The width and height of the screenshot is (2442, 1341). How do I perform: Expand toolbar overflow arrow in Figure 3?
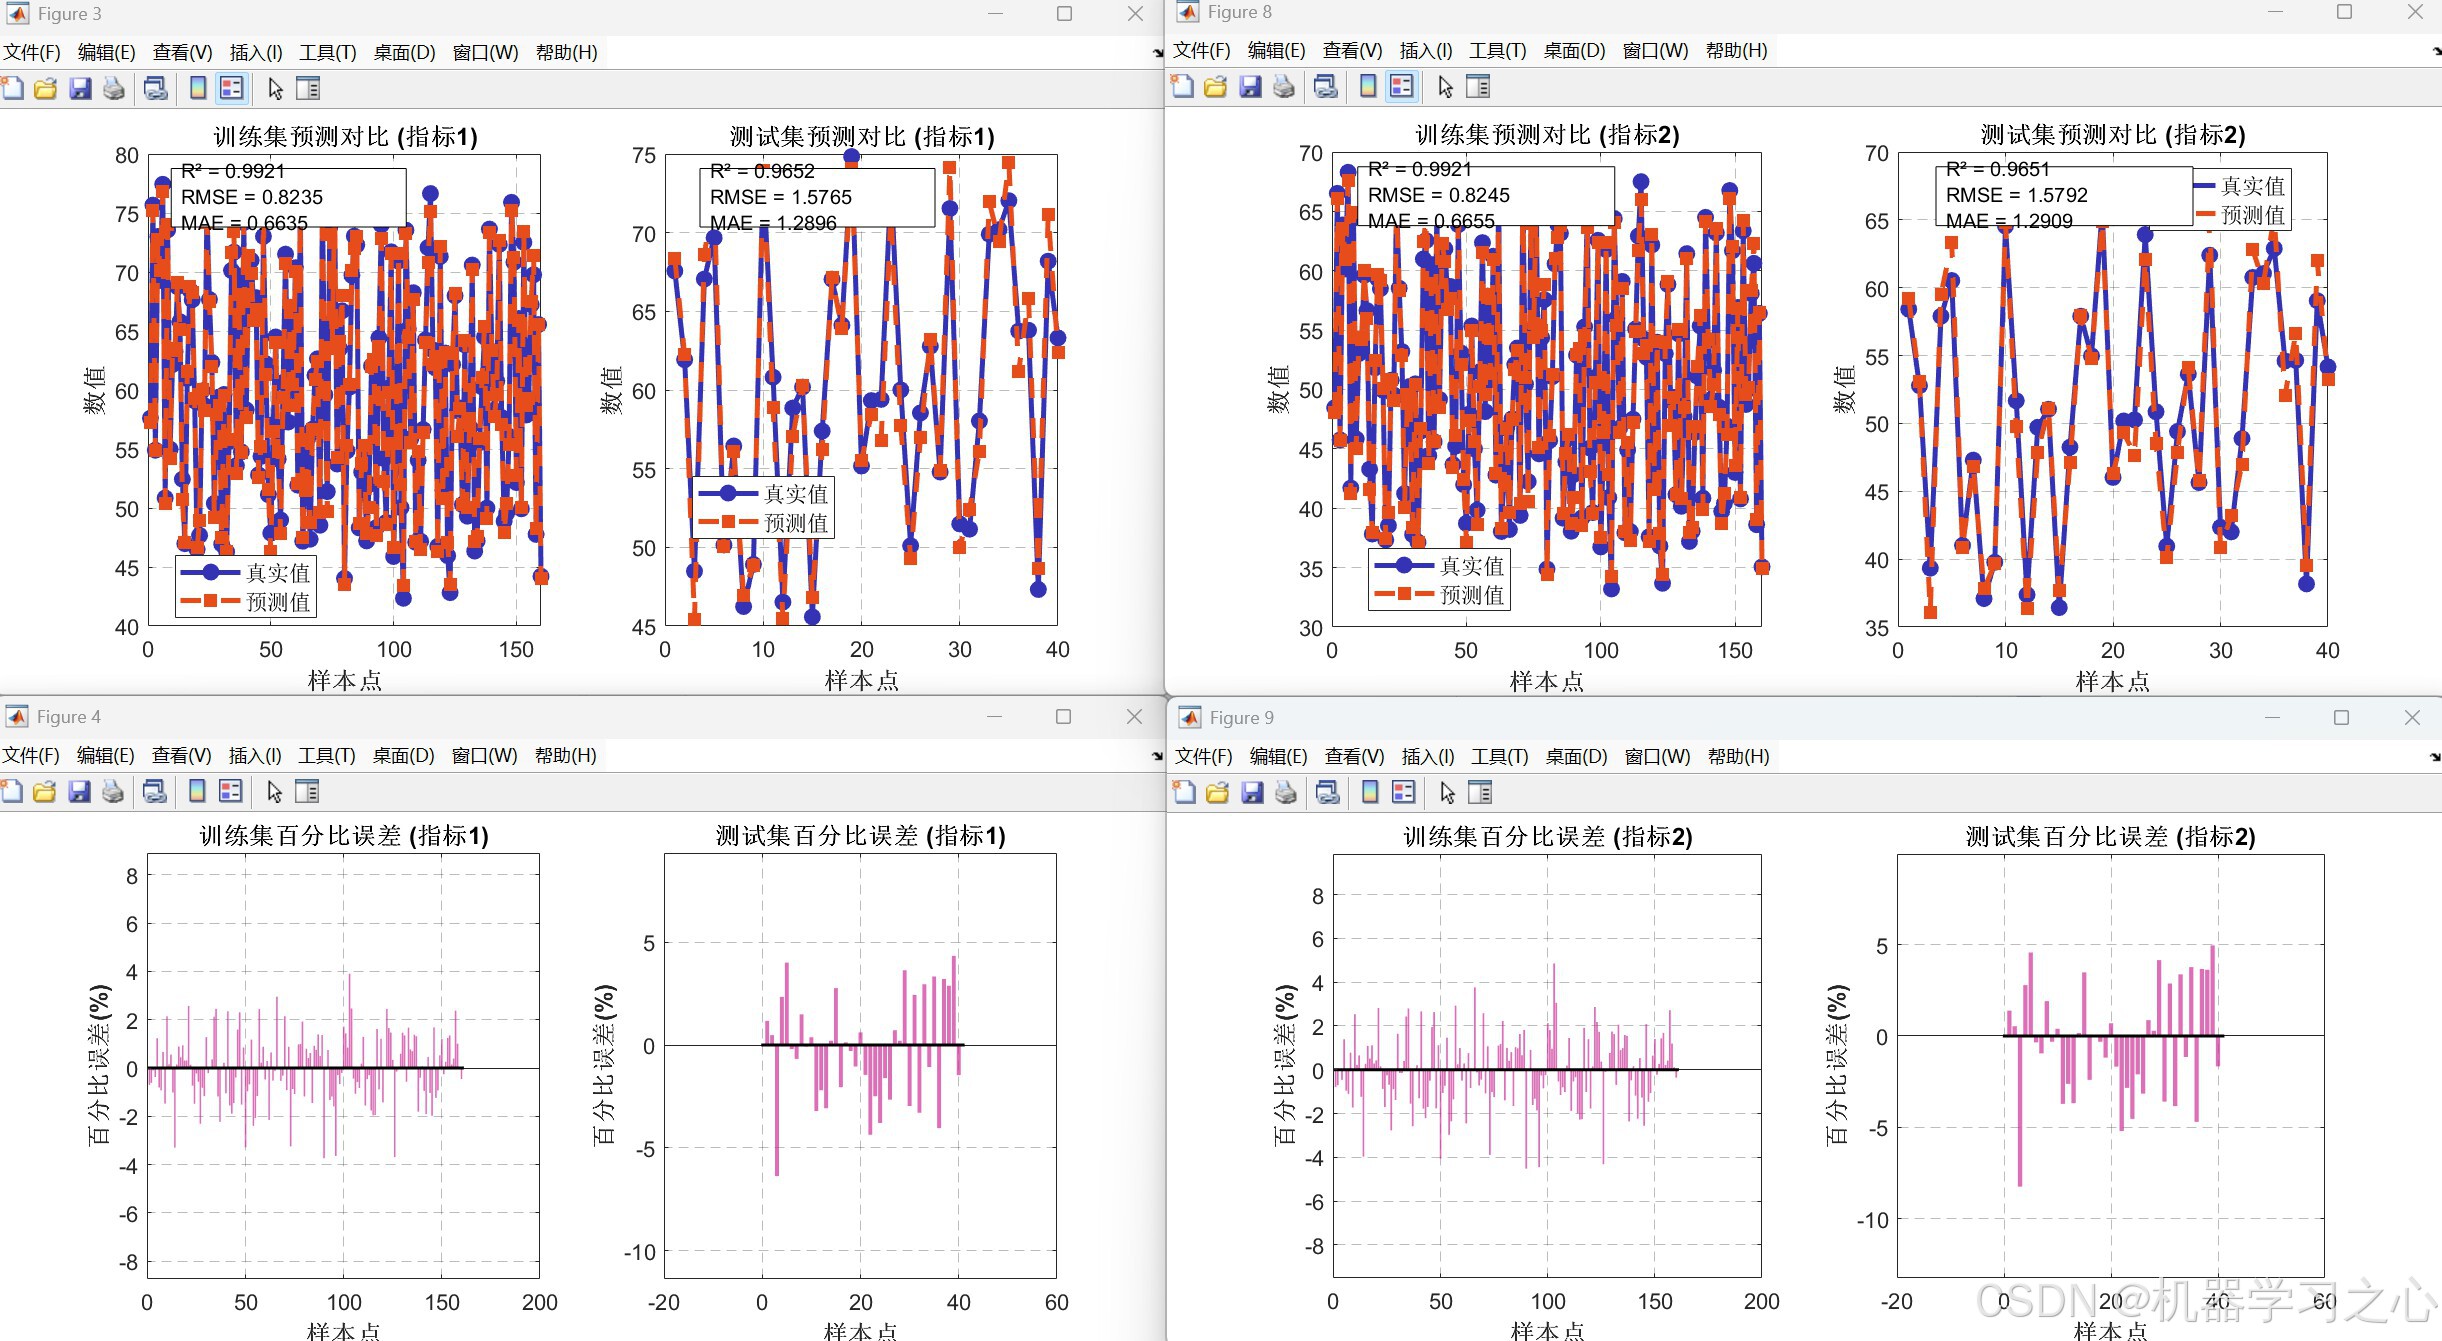(x=1157, y=53)
